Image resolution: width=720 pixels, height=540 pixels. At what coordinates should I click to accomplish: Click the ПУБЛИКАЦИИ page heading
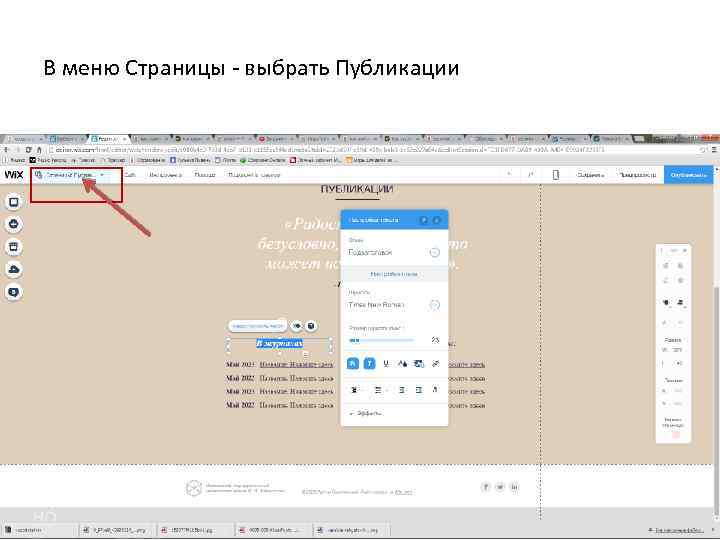(x=357, y=189)
